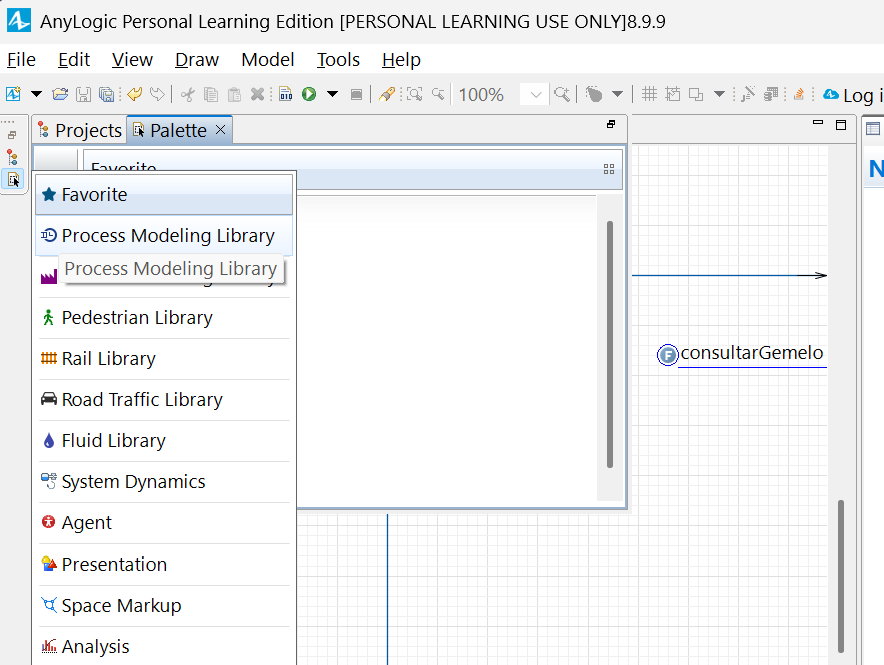Click the Save All icon
The image size is (884, 665).
pyautogui.click(x=107, y=94)
